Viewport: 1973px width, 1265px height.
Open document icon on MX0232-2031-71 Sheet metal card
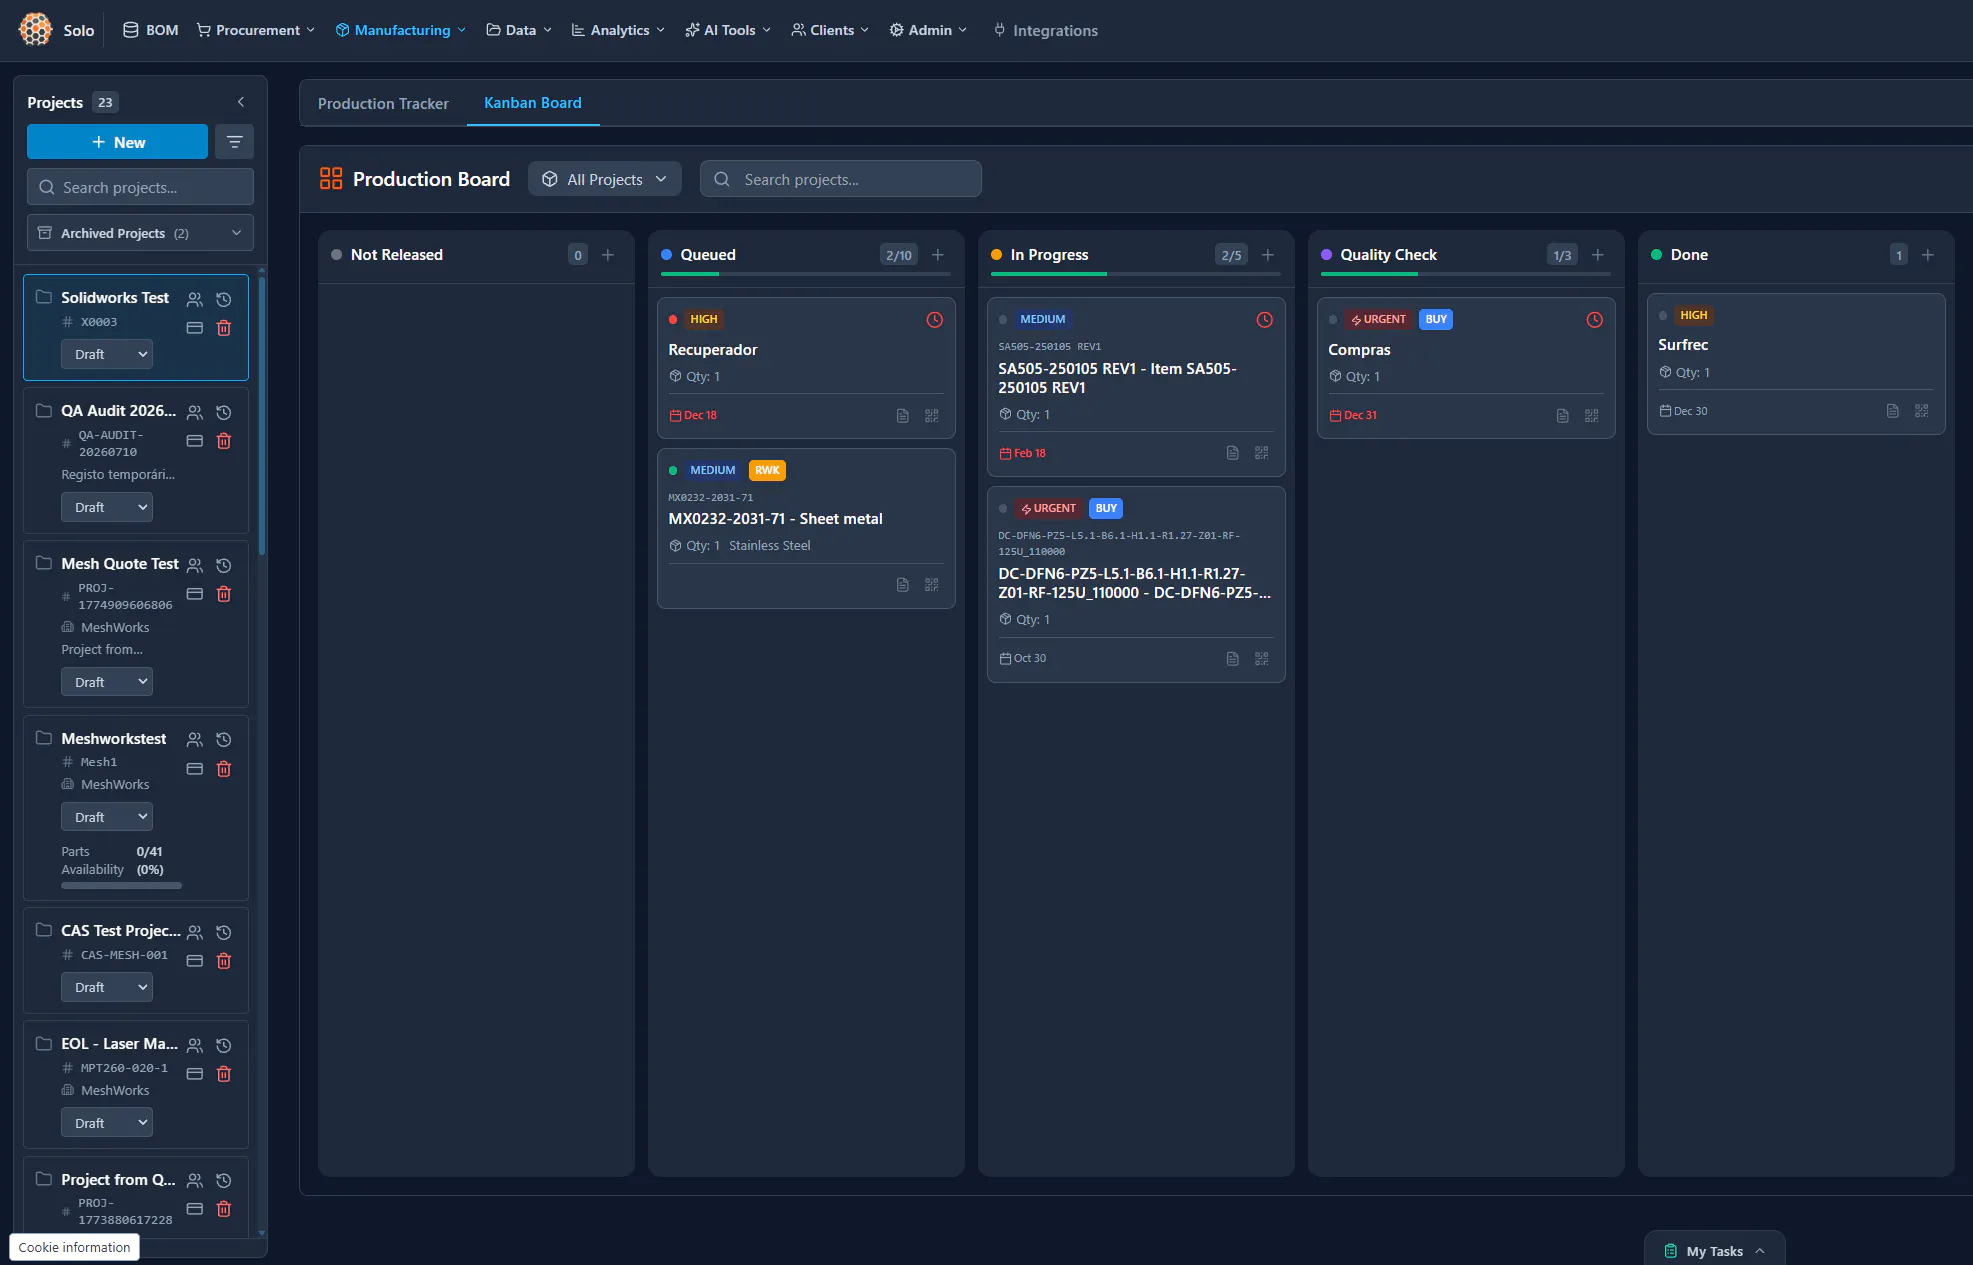point(903,585)
